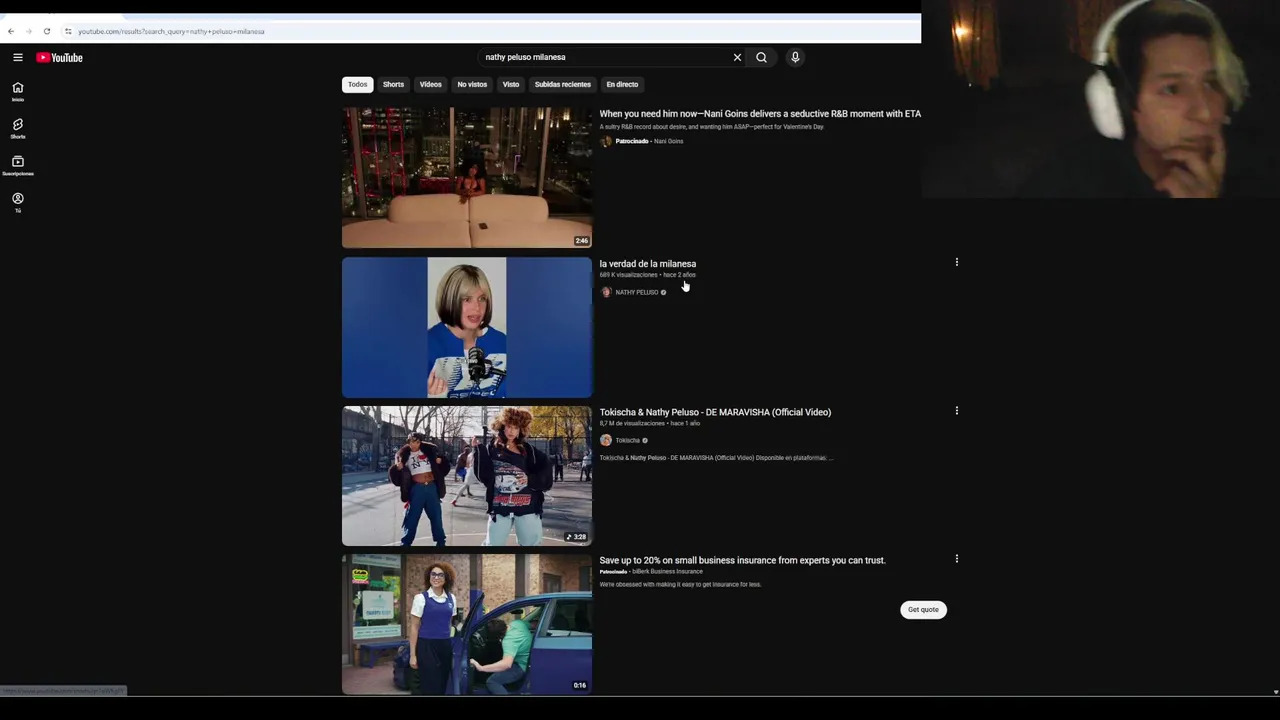This screenshot has height=720, width=1280.
Task: Open Suscripciones in the left sidebar
Action: tap(17, 165)
